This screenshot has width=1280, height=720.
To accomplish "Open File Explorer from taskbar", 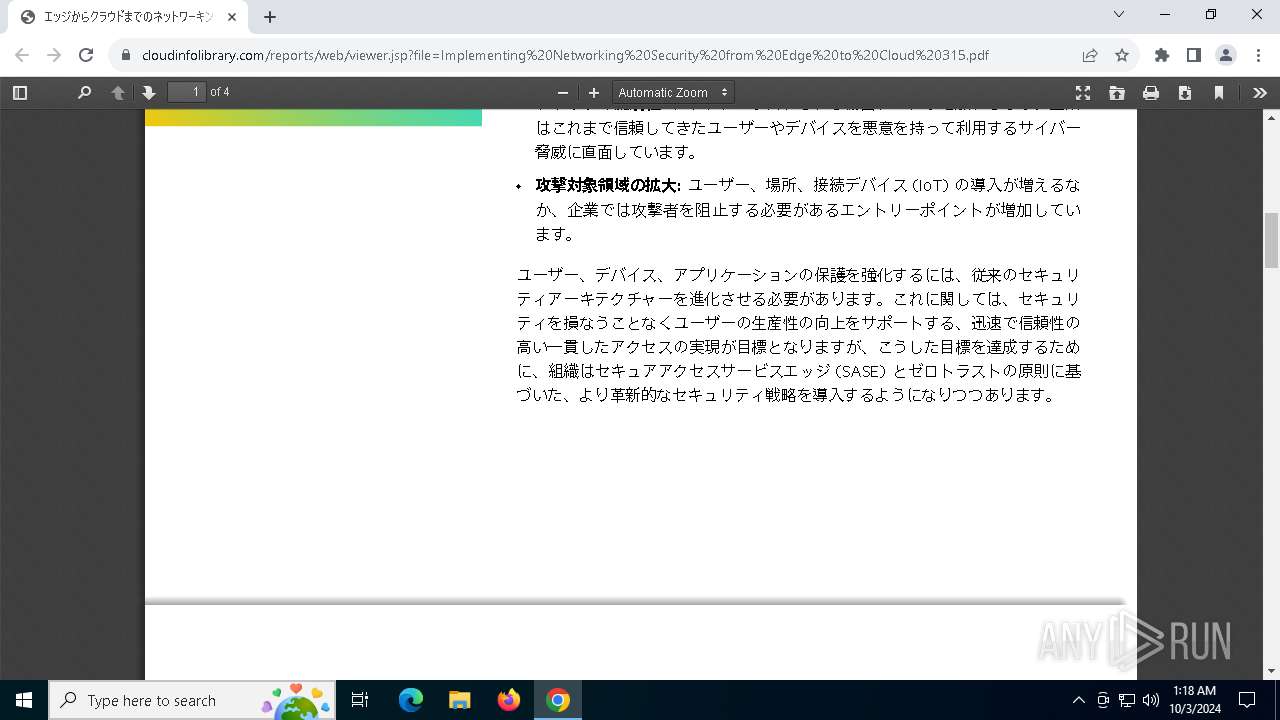I will [460, 700].
